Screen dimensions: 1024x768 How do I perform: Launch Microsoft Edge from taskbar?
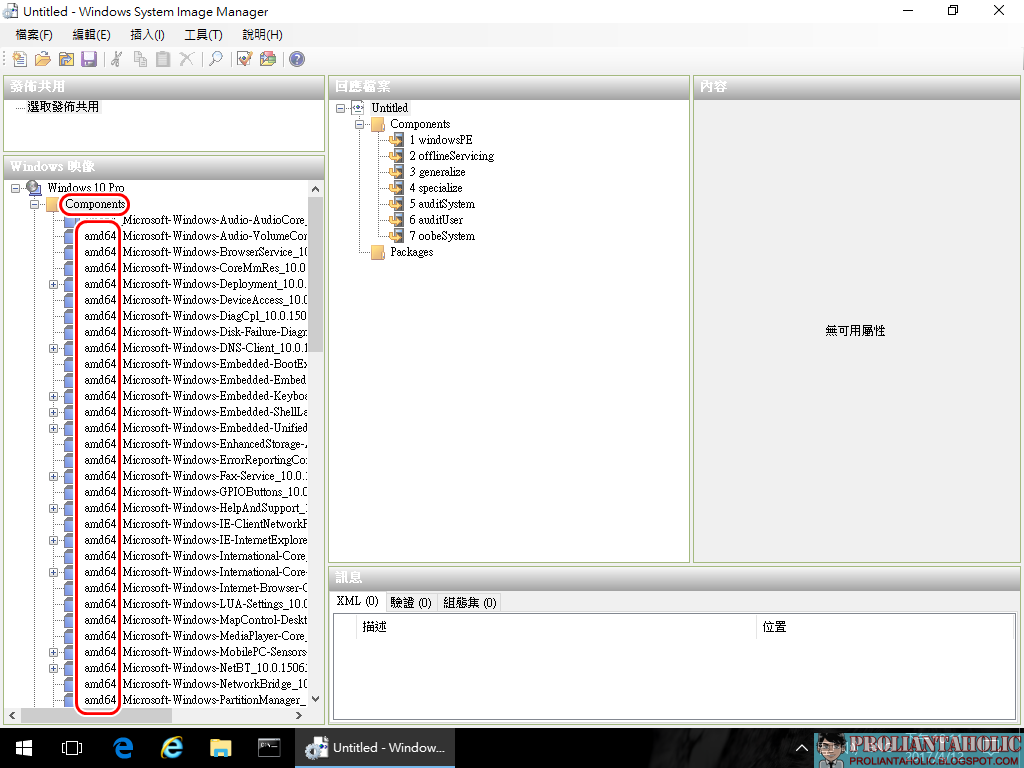[123, 748]
